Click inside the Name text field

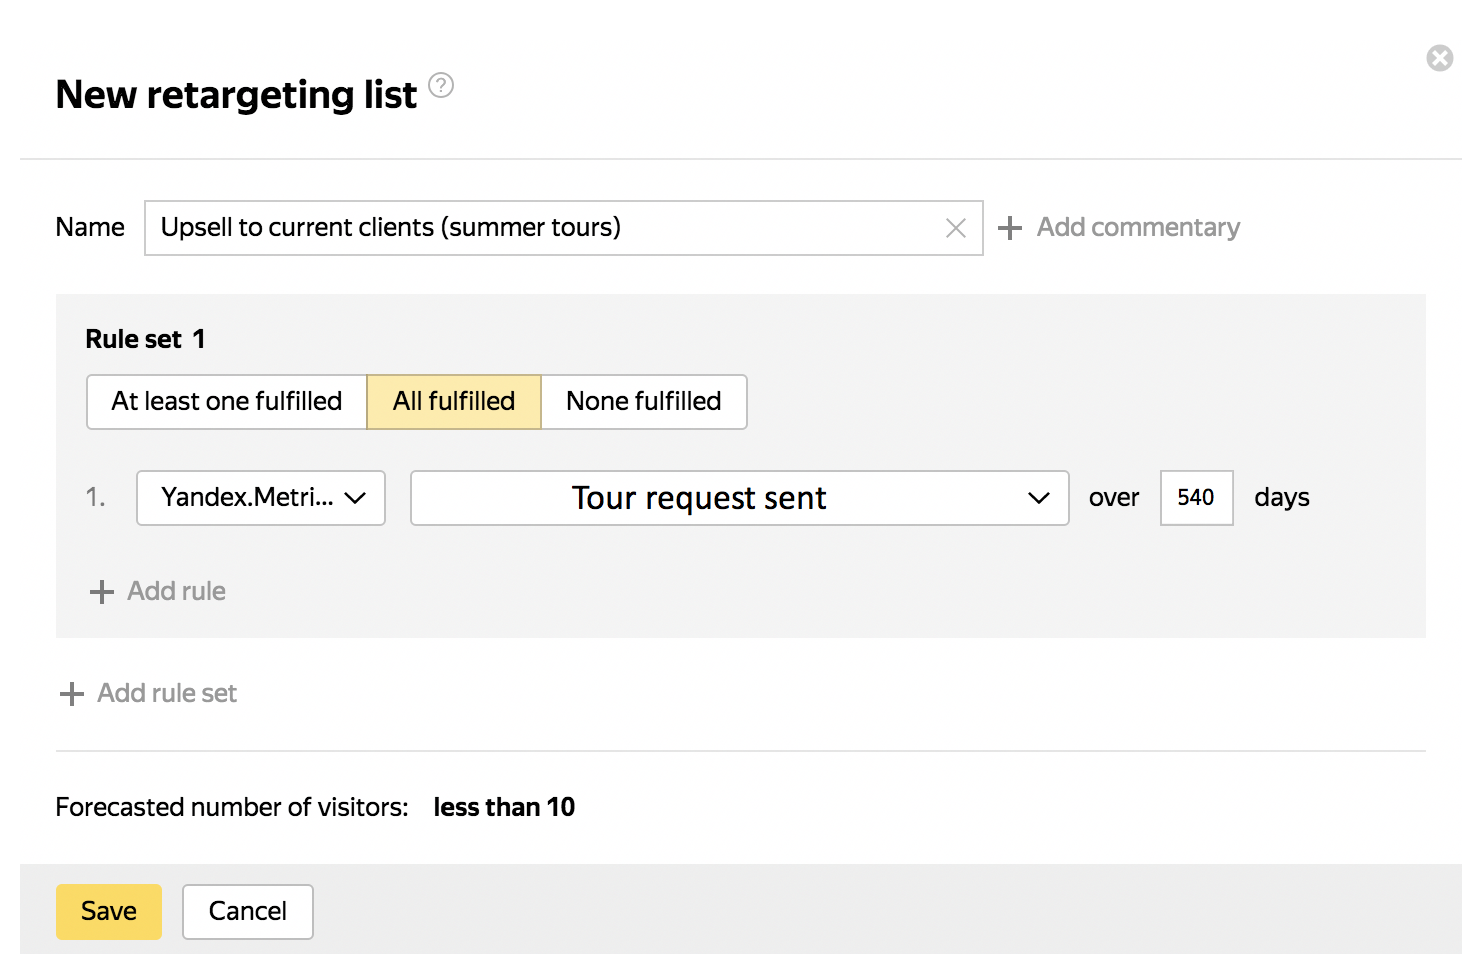[x=540, y=228]
